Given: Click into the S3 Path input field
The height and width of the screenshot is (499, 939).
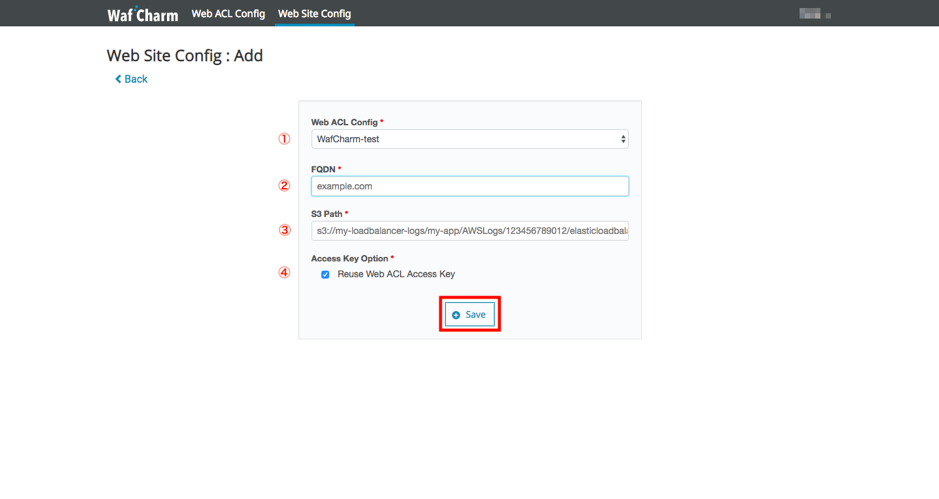Looking at the screenshot, I should [469, 231].
